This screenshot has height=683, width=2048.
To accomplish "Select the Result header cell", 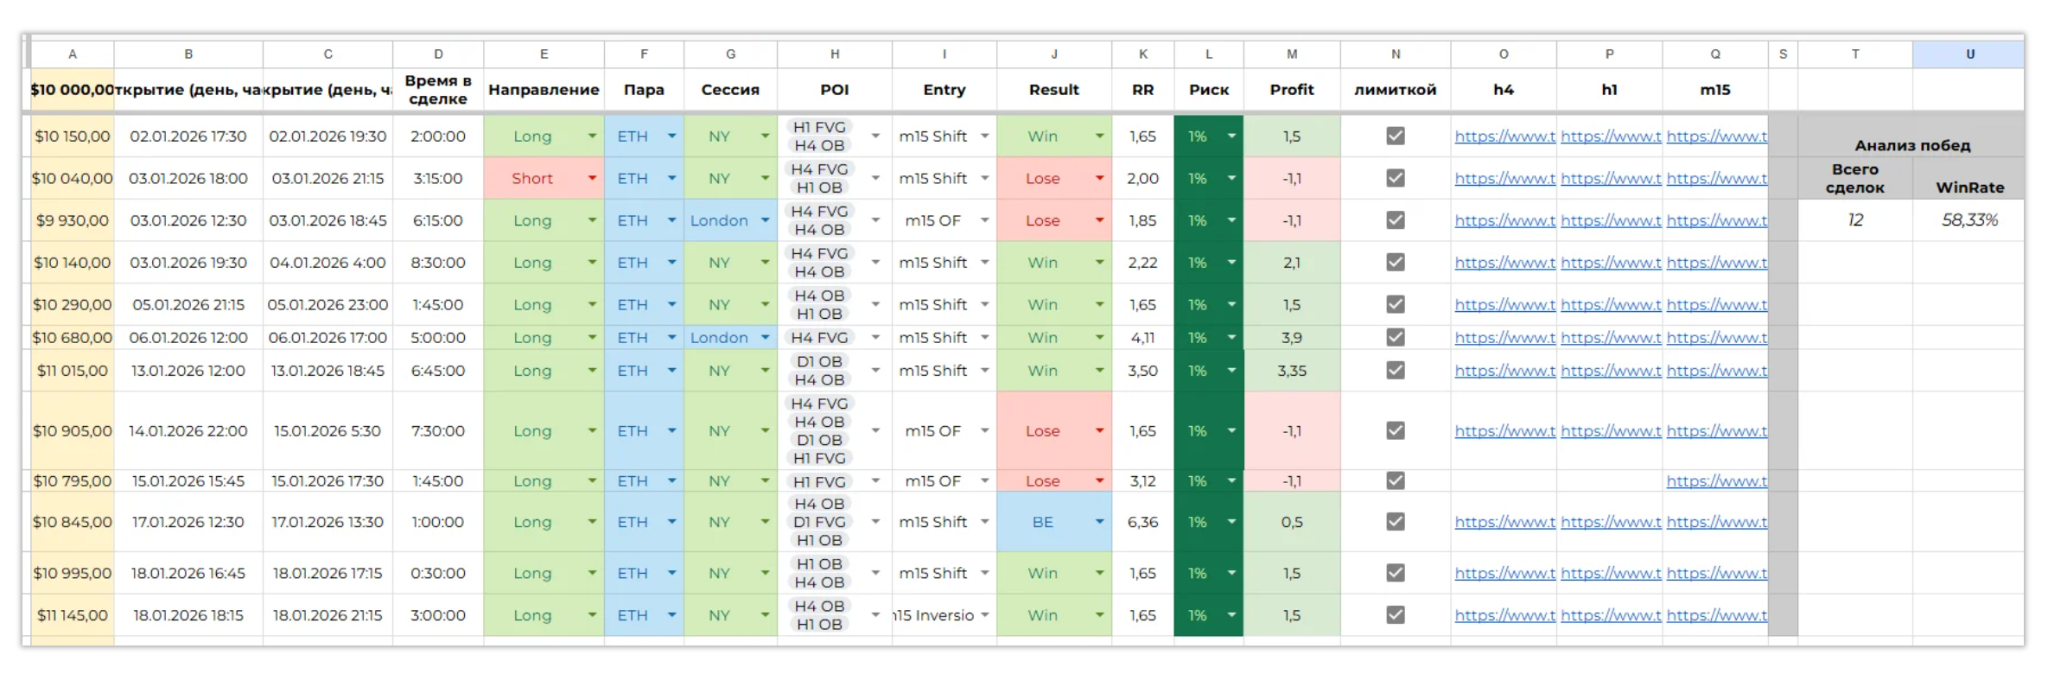I will (1054, 90).
